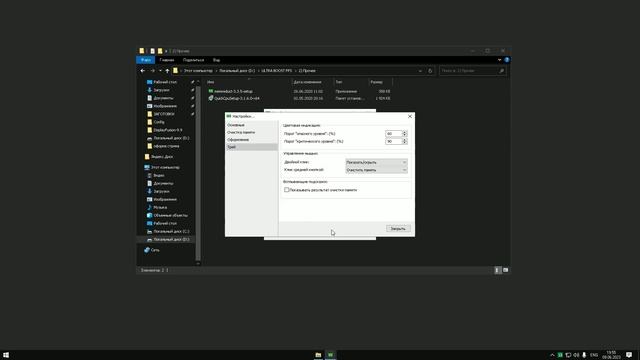Image resolution: width=640 pixels, height=360 pixels.
Task: Refresh the Explorer folder view
Action: click(430, 71)
